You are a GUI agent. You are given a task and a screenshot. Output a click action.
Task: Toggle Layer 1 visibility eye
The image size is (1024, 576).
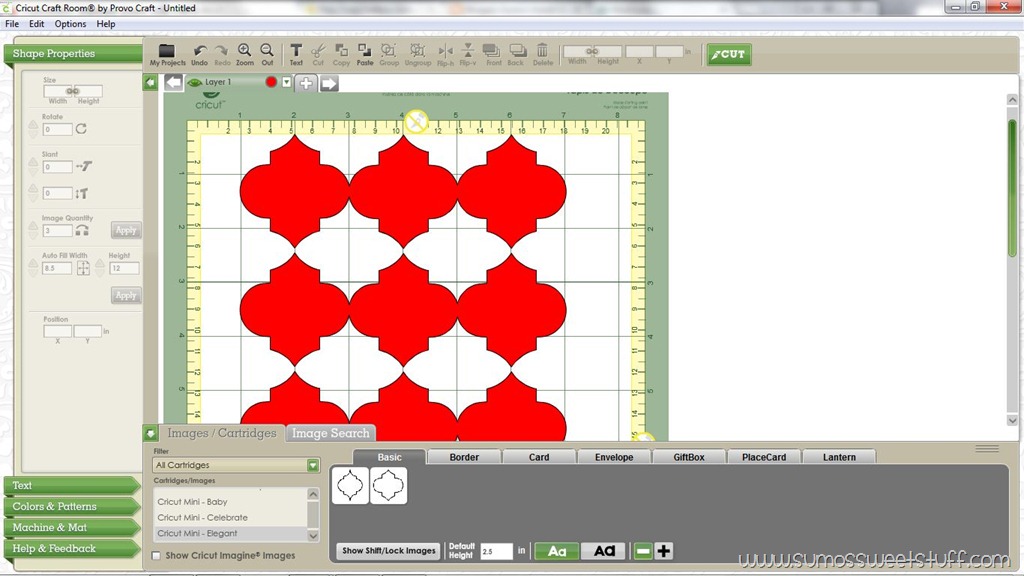195,82
